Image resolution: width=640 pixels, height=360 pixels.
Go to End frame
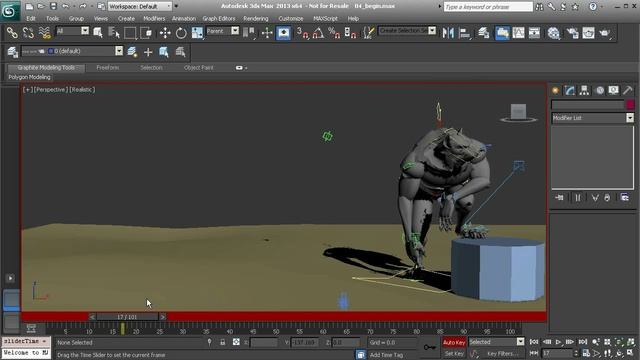tap(583, 342)
